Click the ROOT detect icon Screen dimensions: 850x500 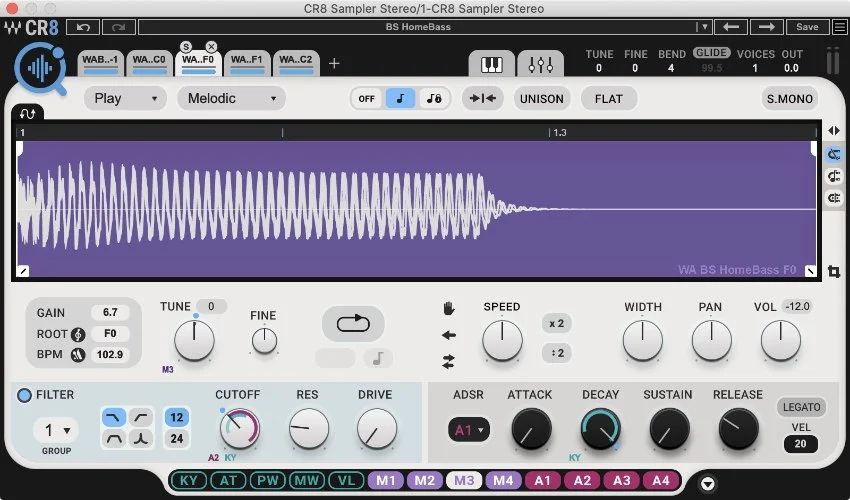pyautogui.click(x=78, y=334)
